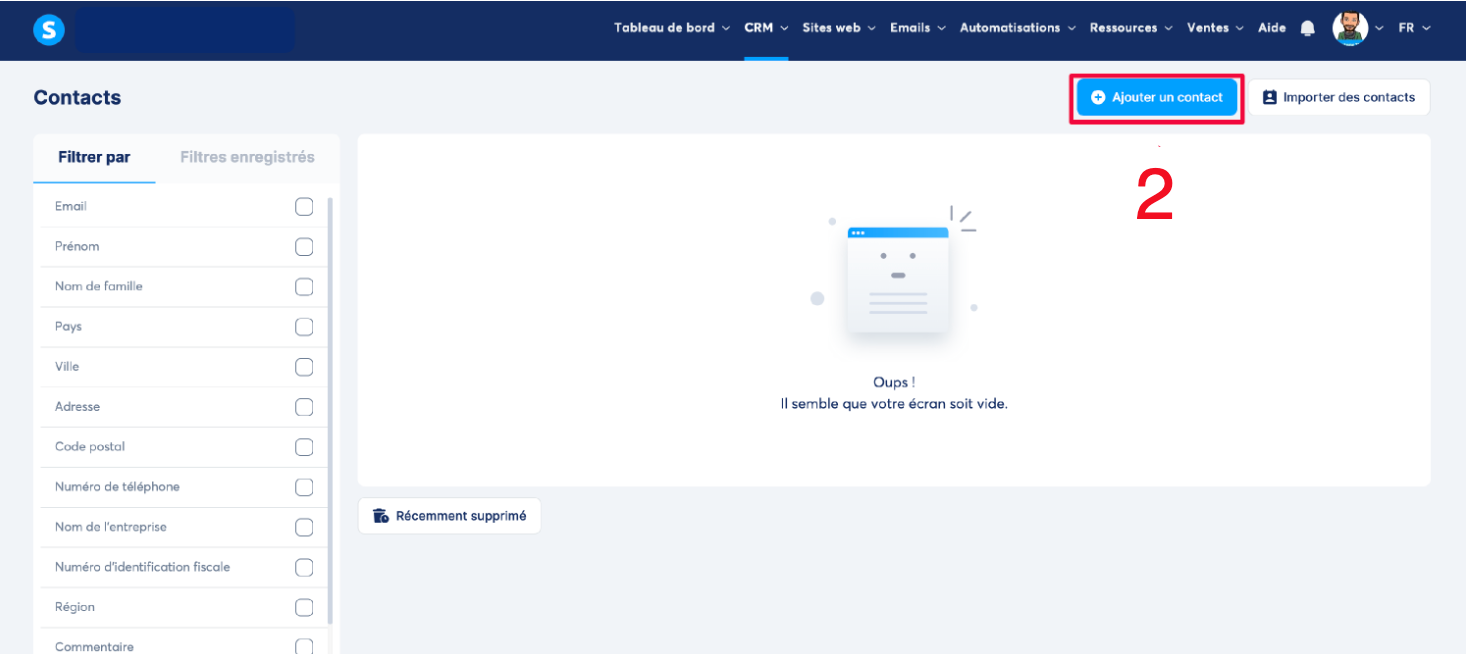Click the Commentaire filter label
Screen dimensions: 1466x654
[94, 646]
